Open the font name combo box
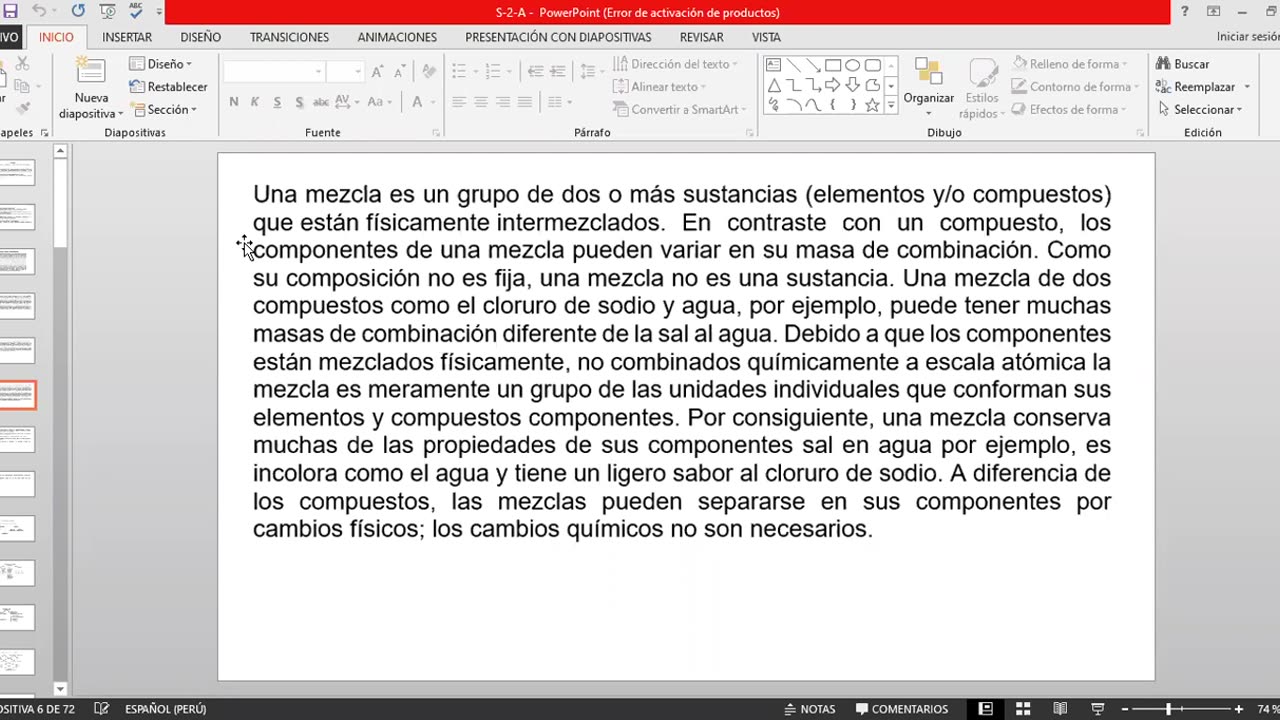 [x=275, y=72]
